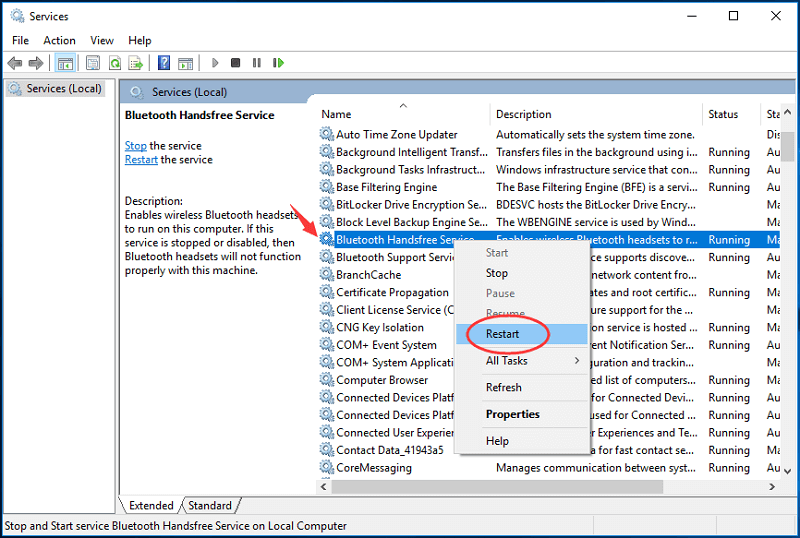This screenshot has height=538, width=800.
Task: Open the View menu
Action: (x=102, y=40)
